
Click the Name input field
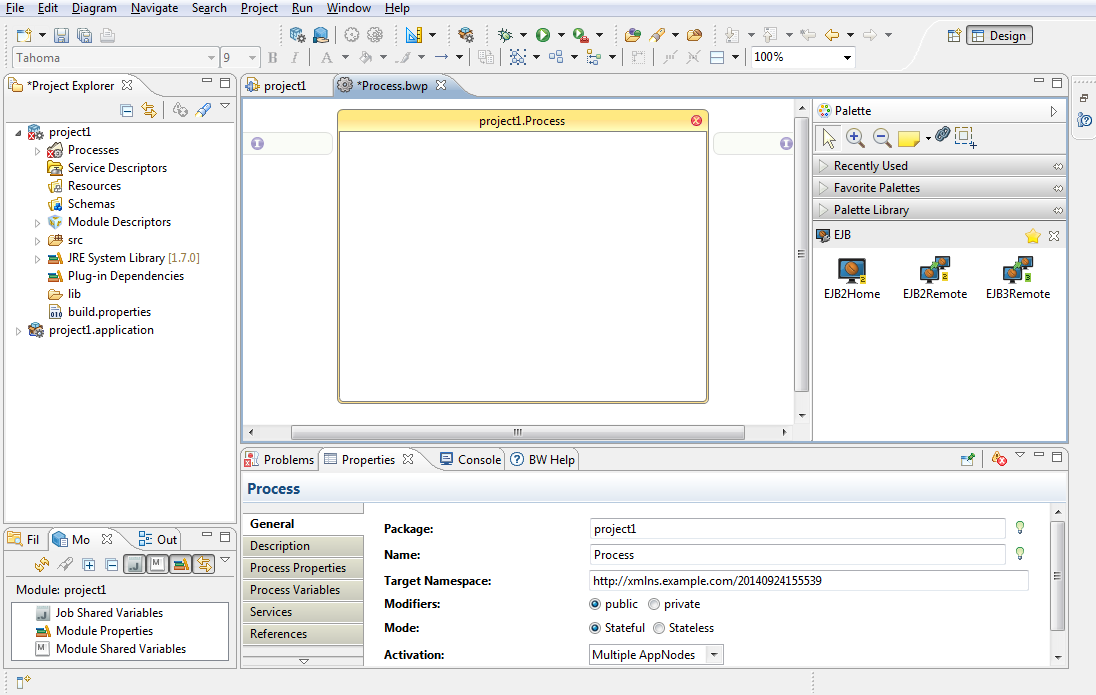(x=797, y=555)
